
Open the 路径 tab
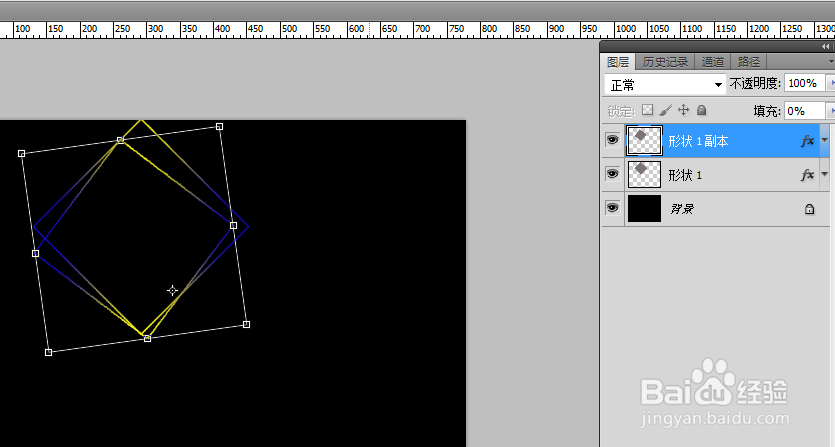click(x=749, y=62)
